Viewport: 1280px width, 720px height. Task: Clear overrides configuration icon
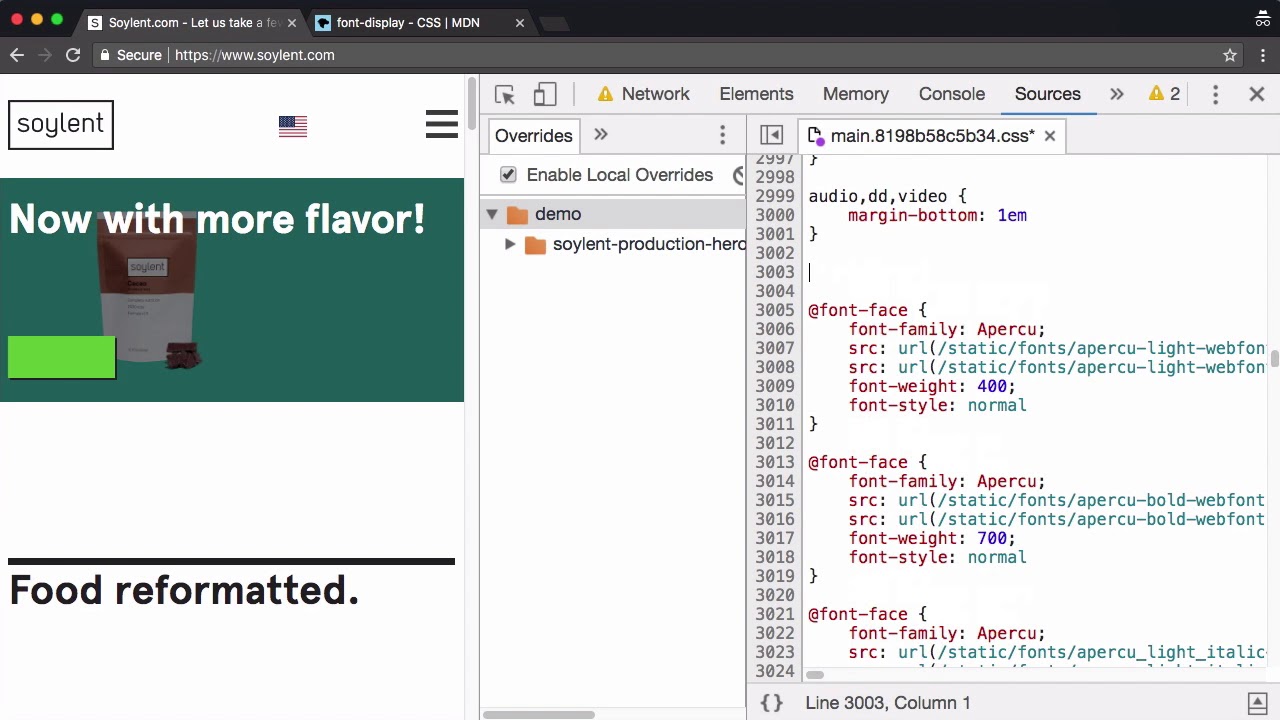click(x=739, y=175)
